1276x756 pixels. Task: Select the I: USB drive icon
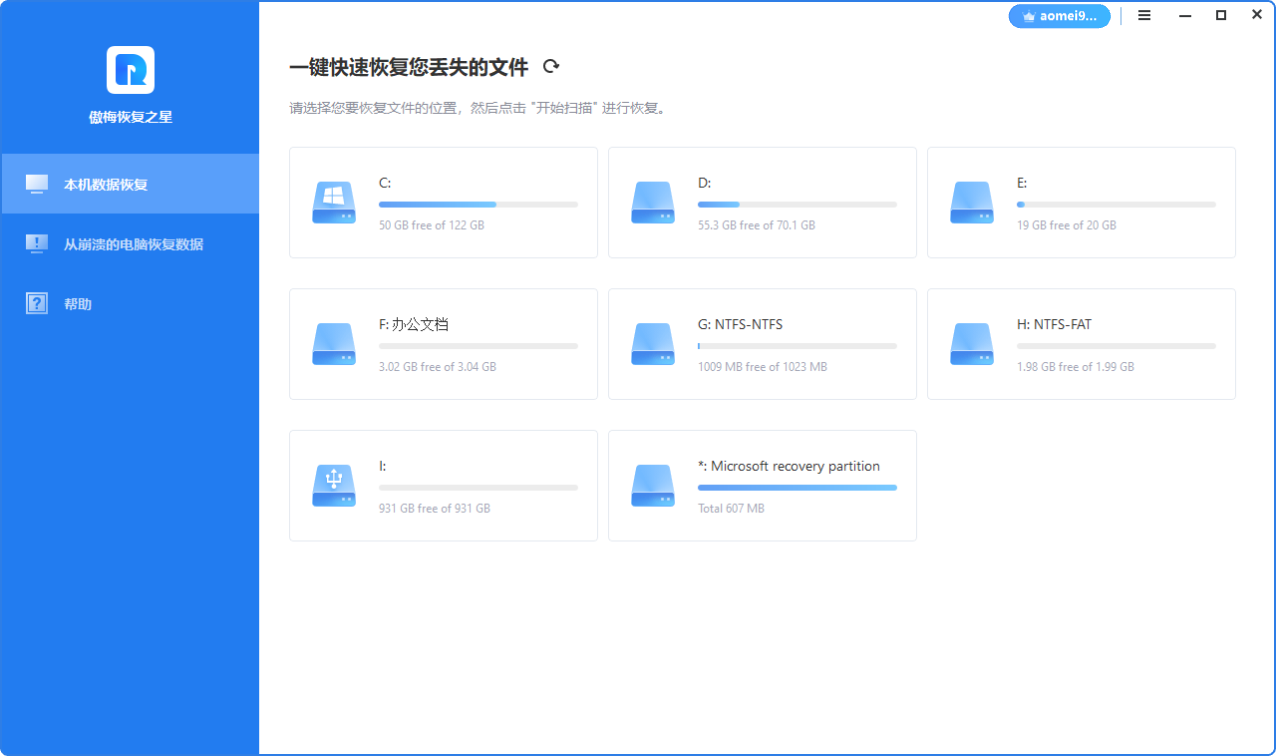point(332,486)
